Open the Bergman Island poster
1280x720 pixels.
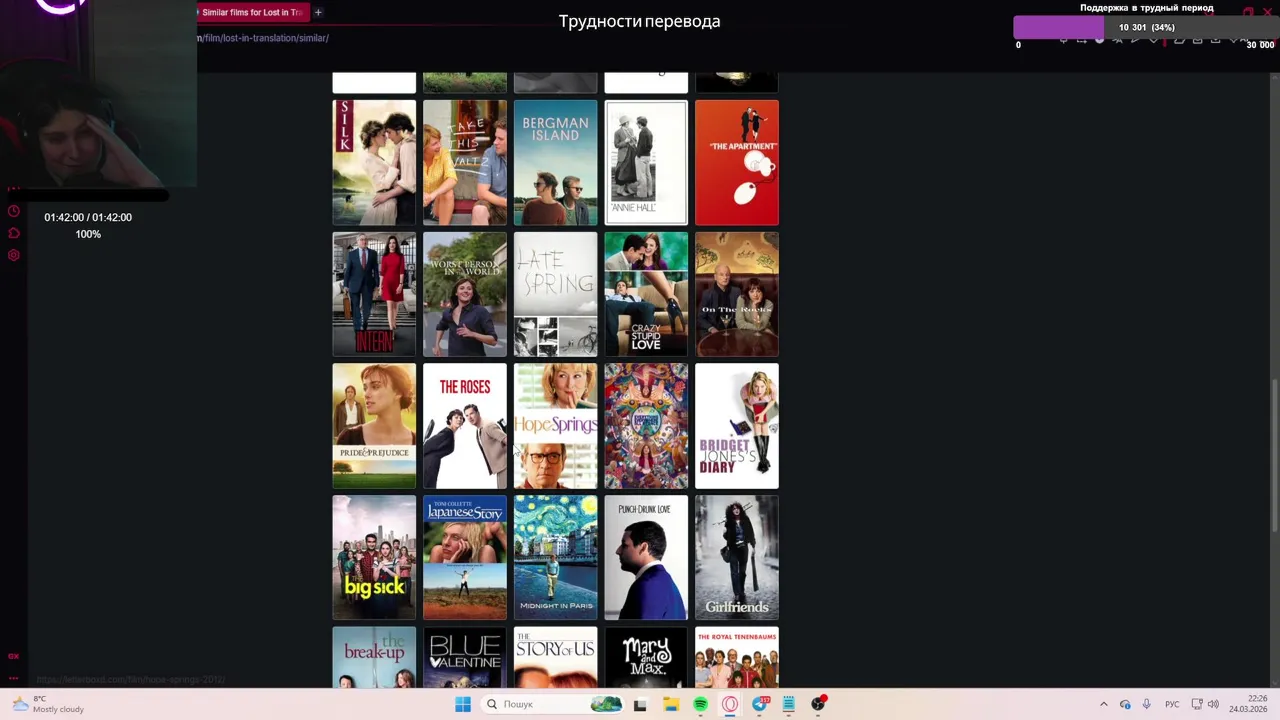point(555,162)
